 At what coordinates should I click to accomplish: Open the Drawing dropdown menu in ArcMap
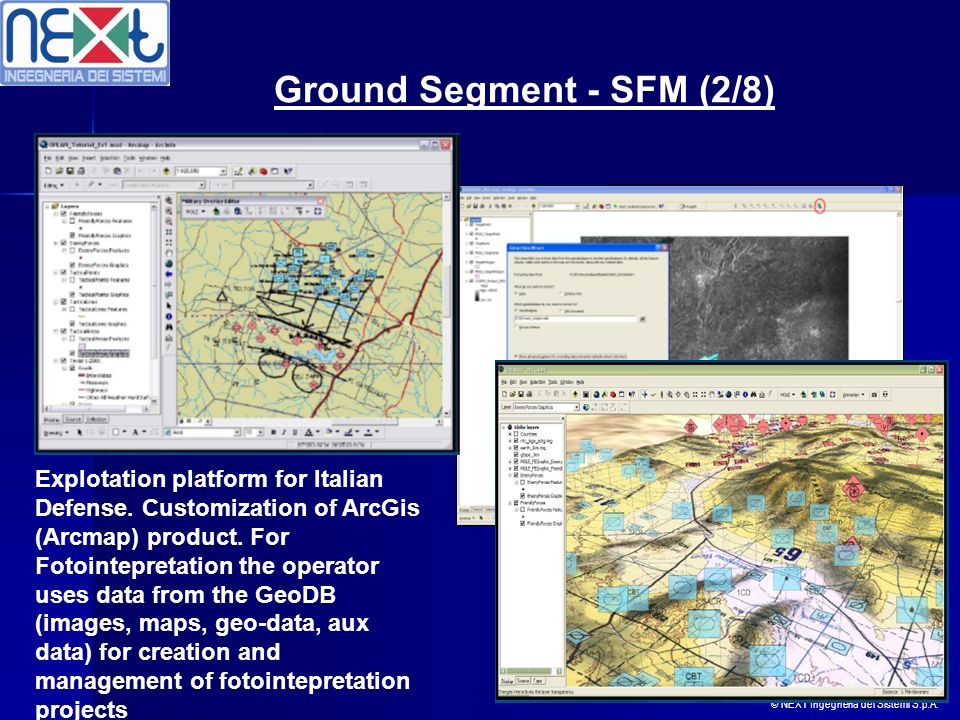point(56,433)
